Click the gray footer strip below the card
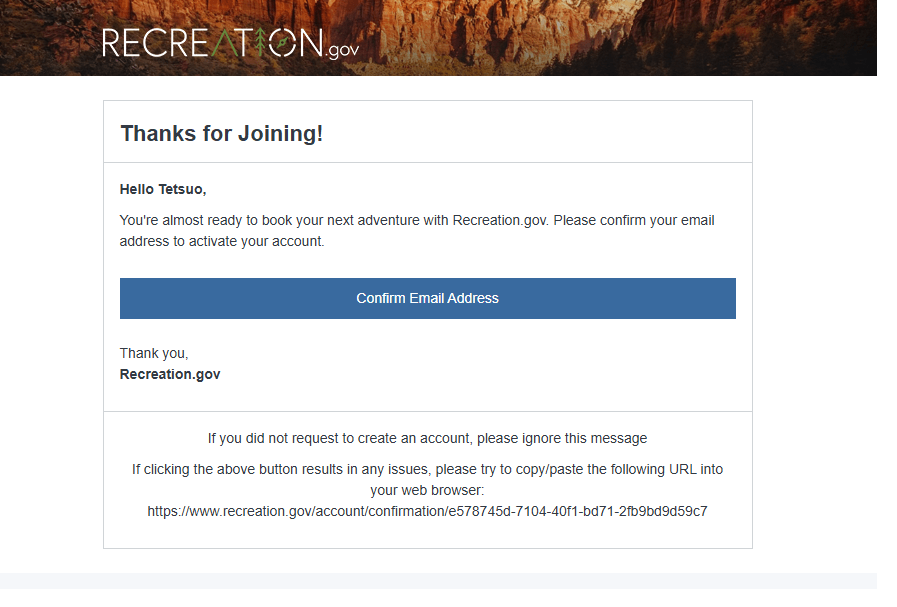 pyautogui.click(x=438, y=581)
